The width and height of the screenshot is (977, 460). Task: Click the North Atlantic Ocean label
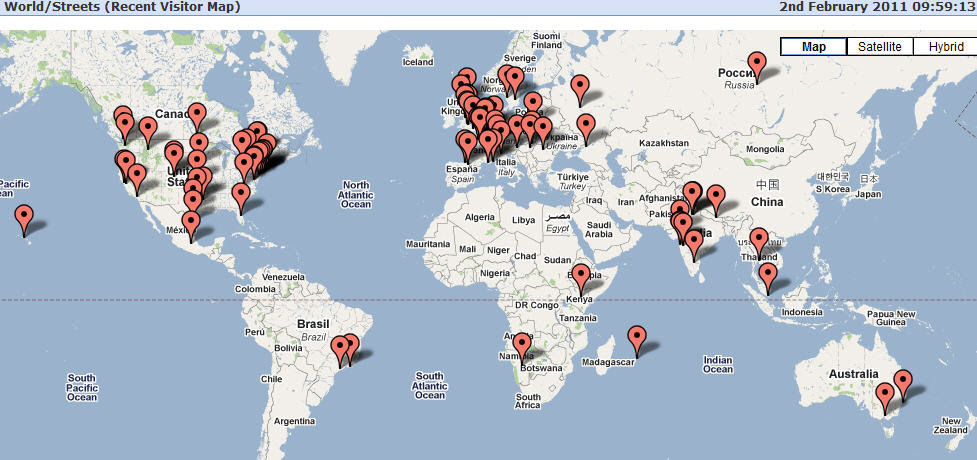356,194
